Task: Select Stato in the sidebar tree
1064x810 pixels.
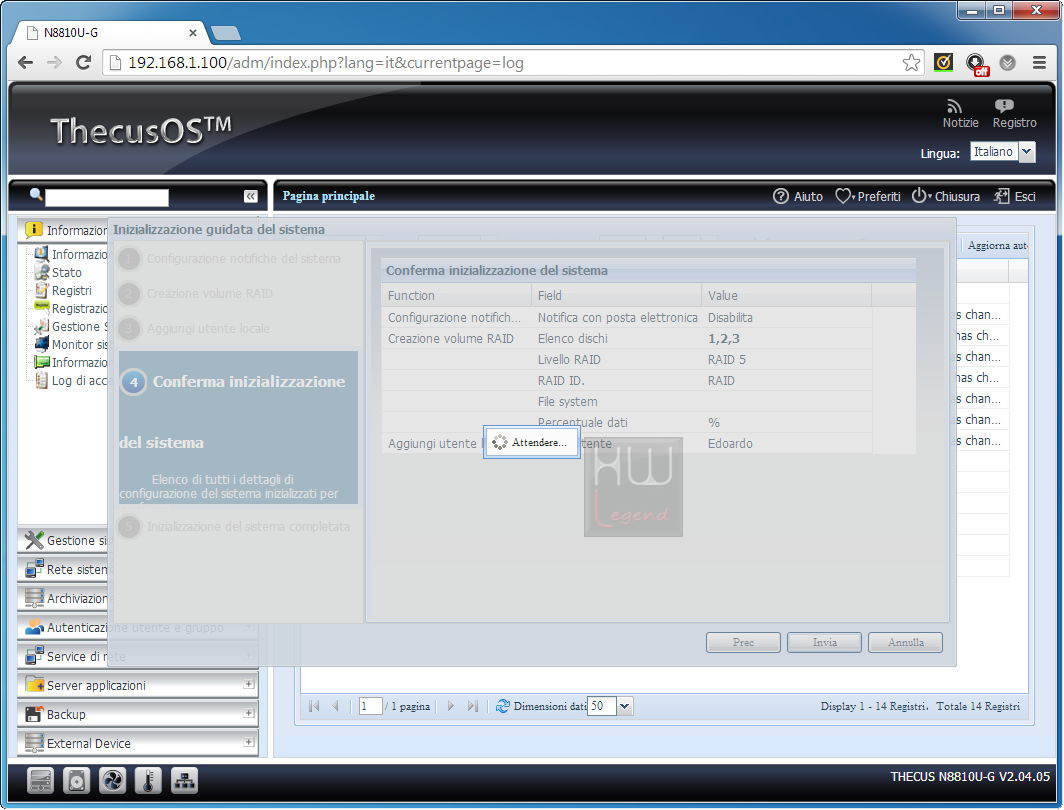Action: [x=66, y=272]
